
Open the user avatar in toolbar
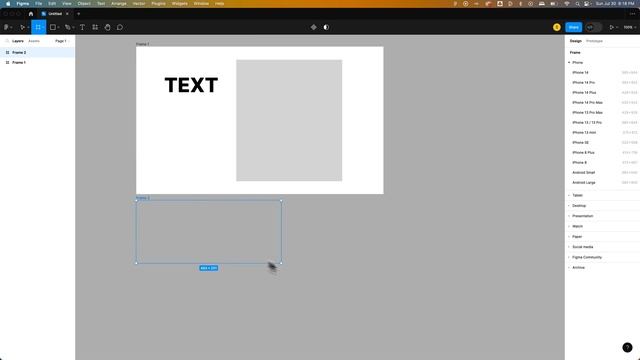(x=557, y=27)
